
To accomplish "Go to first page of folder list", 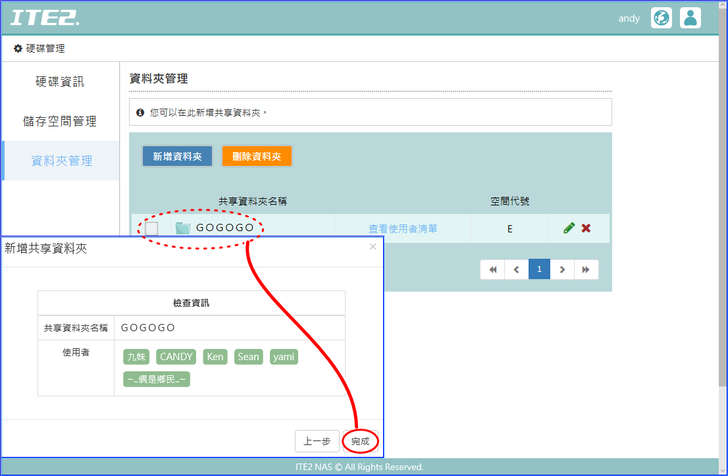I will 492,269.
